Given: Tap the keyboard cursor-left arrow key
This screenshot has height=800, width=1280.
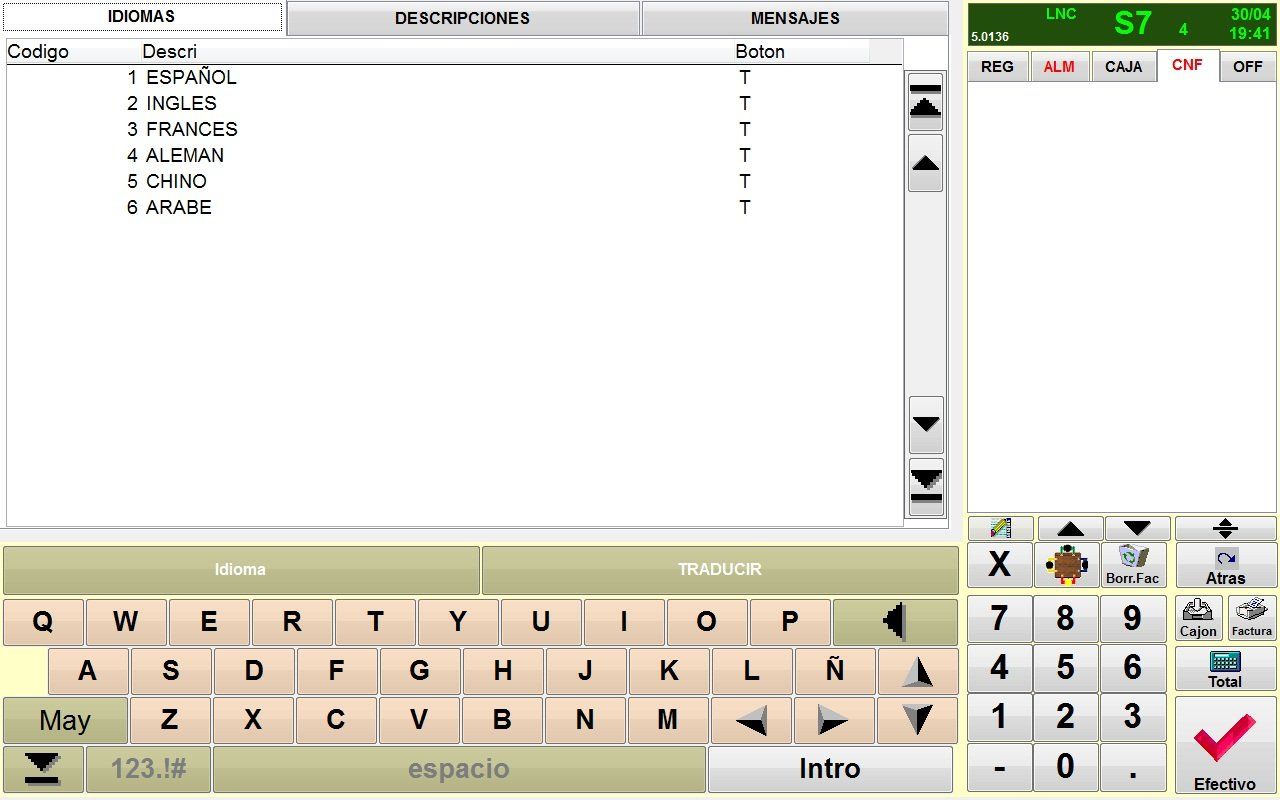Looking at the screenshot, I should (751, 720).
